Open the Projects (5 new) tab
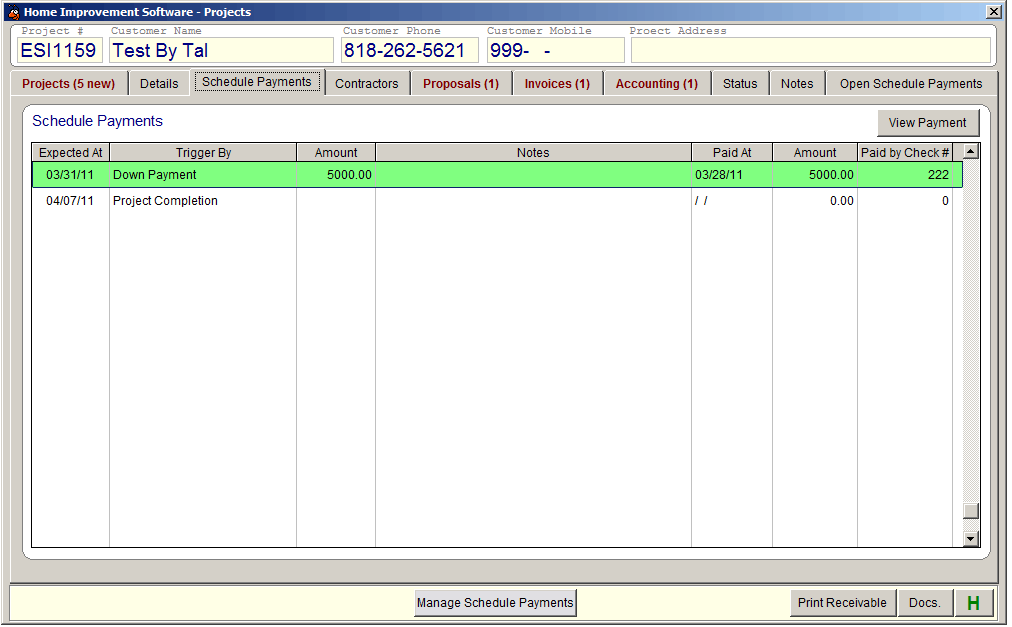Image resolution: width=1012 pixels, height=627 pixels. point(68,84)
